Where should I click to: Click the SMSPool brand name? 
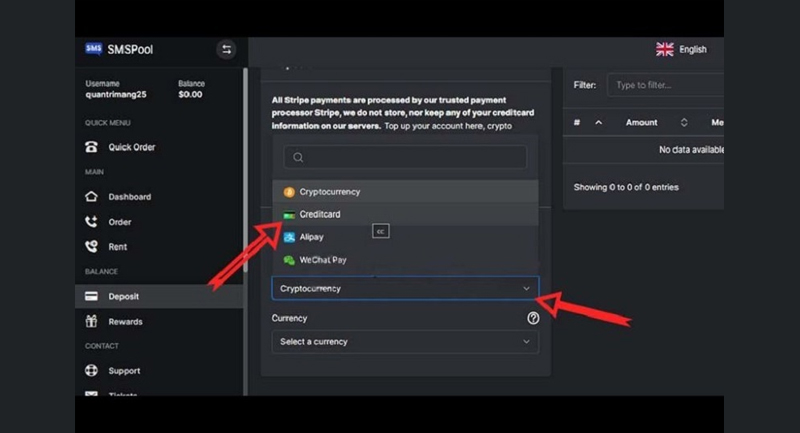point(130,49)
